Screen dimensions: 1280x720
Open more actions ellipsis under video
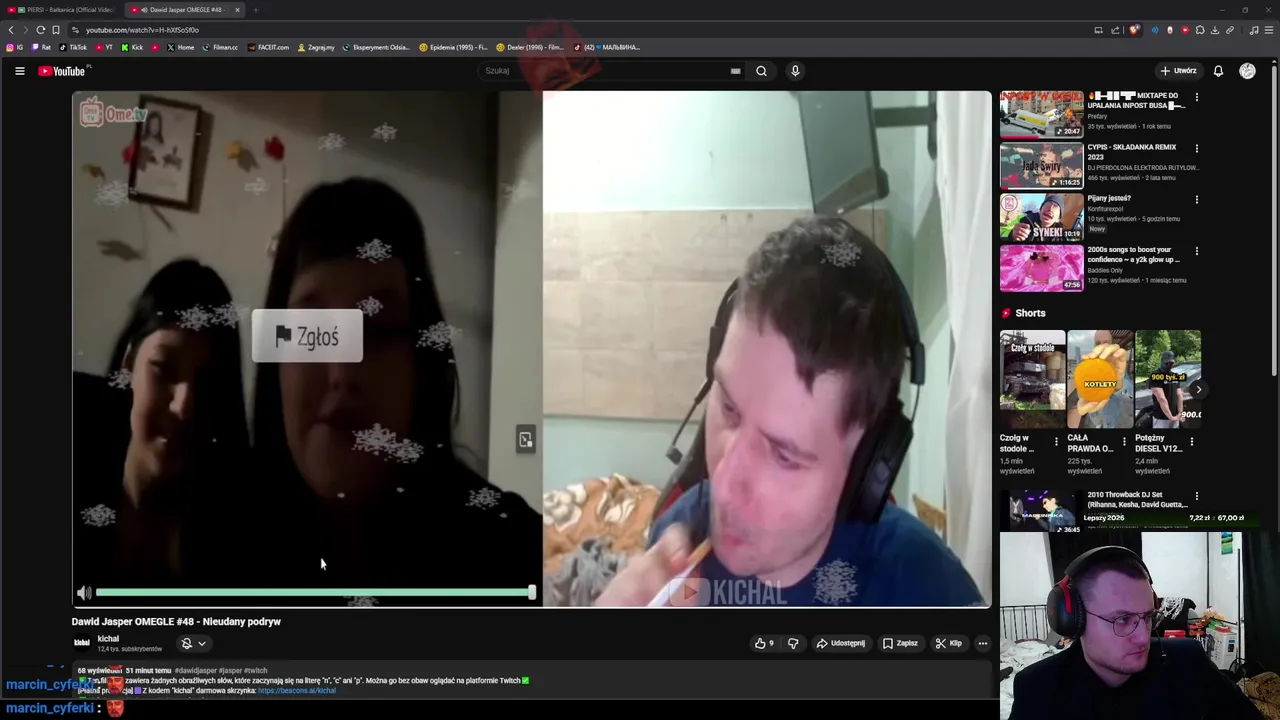tap(983, 643)
